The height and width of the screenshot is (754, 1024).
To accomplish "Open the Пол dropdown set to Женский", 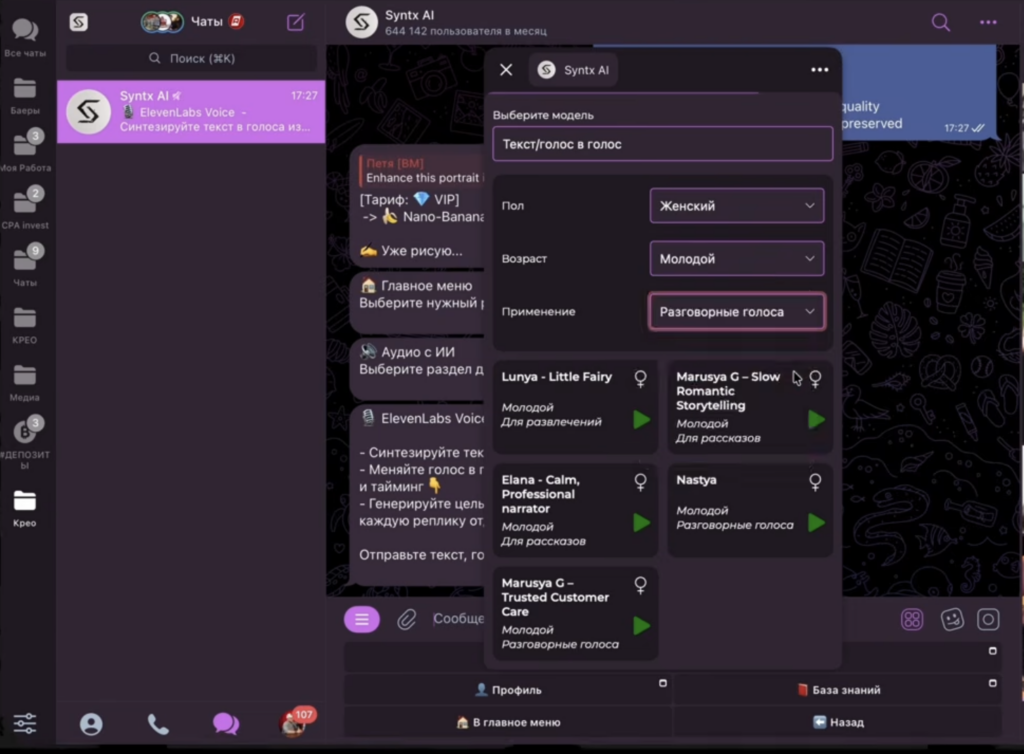I will click(x=737, y=206).
